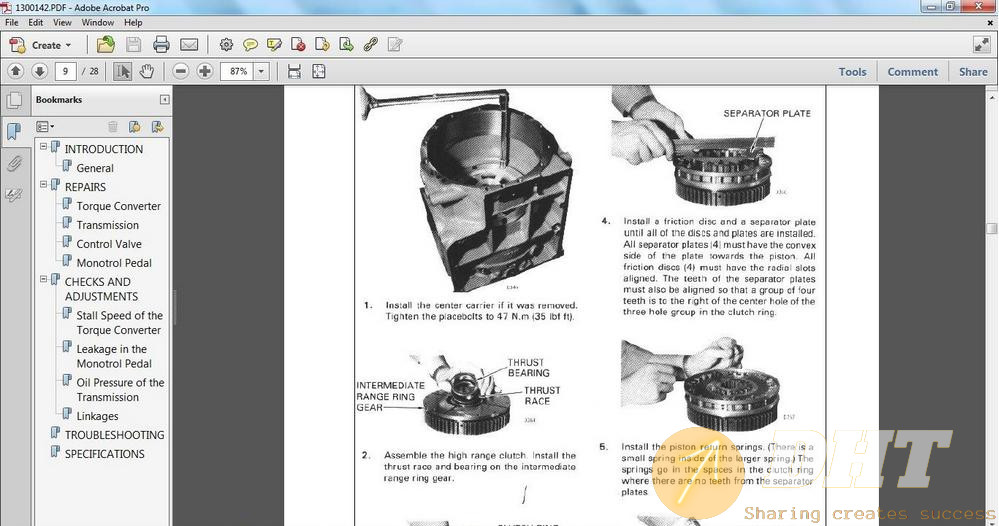Zoom out with minus button

[x=181, y=71]
